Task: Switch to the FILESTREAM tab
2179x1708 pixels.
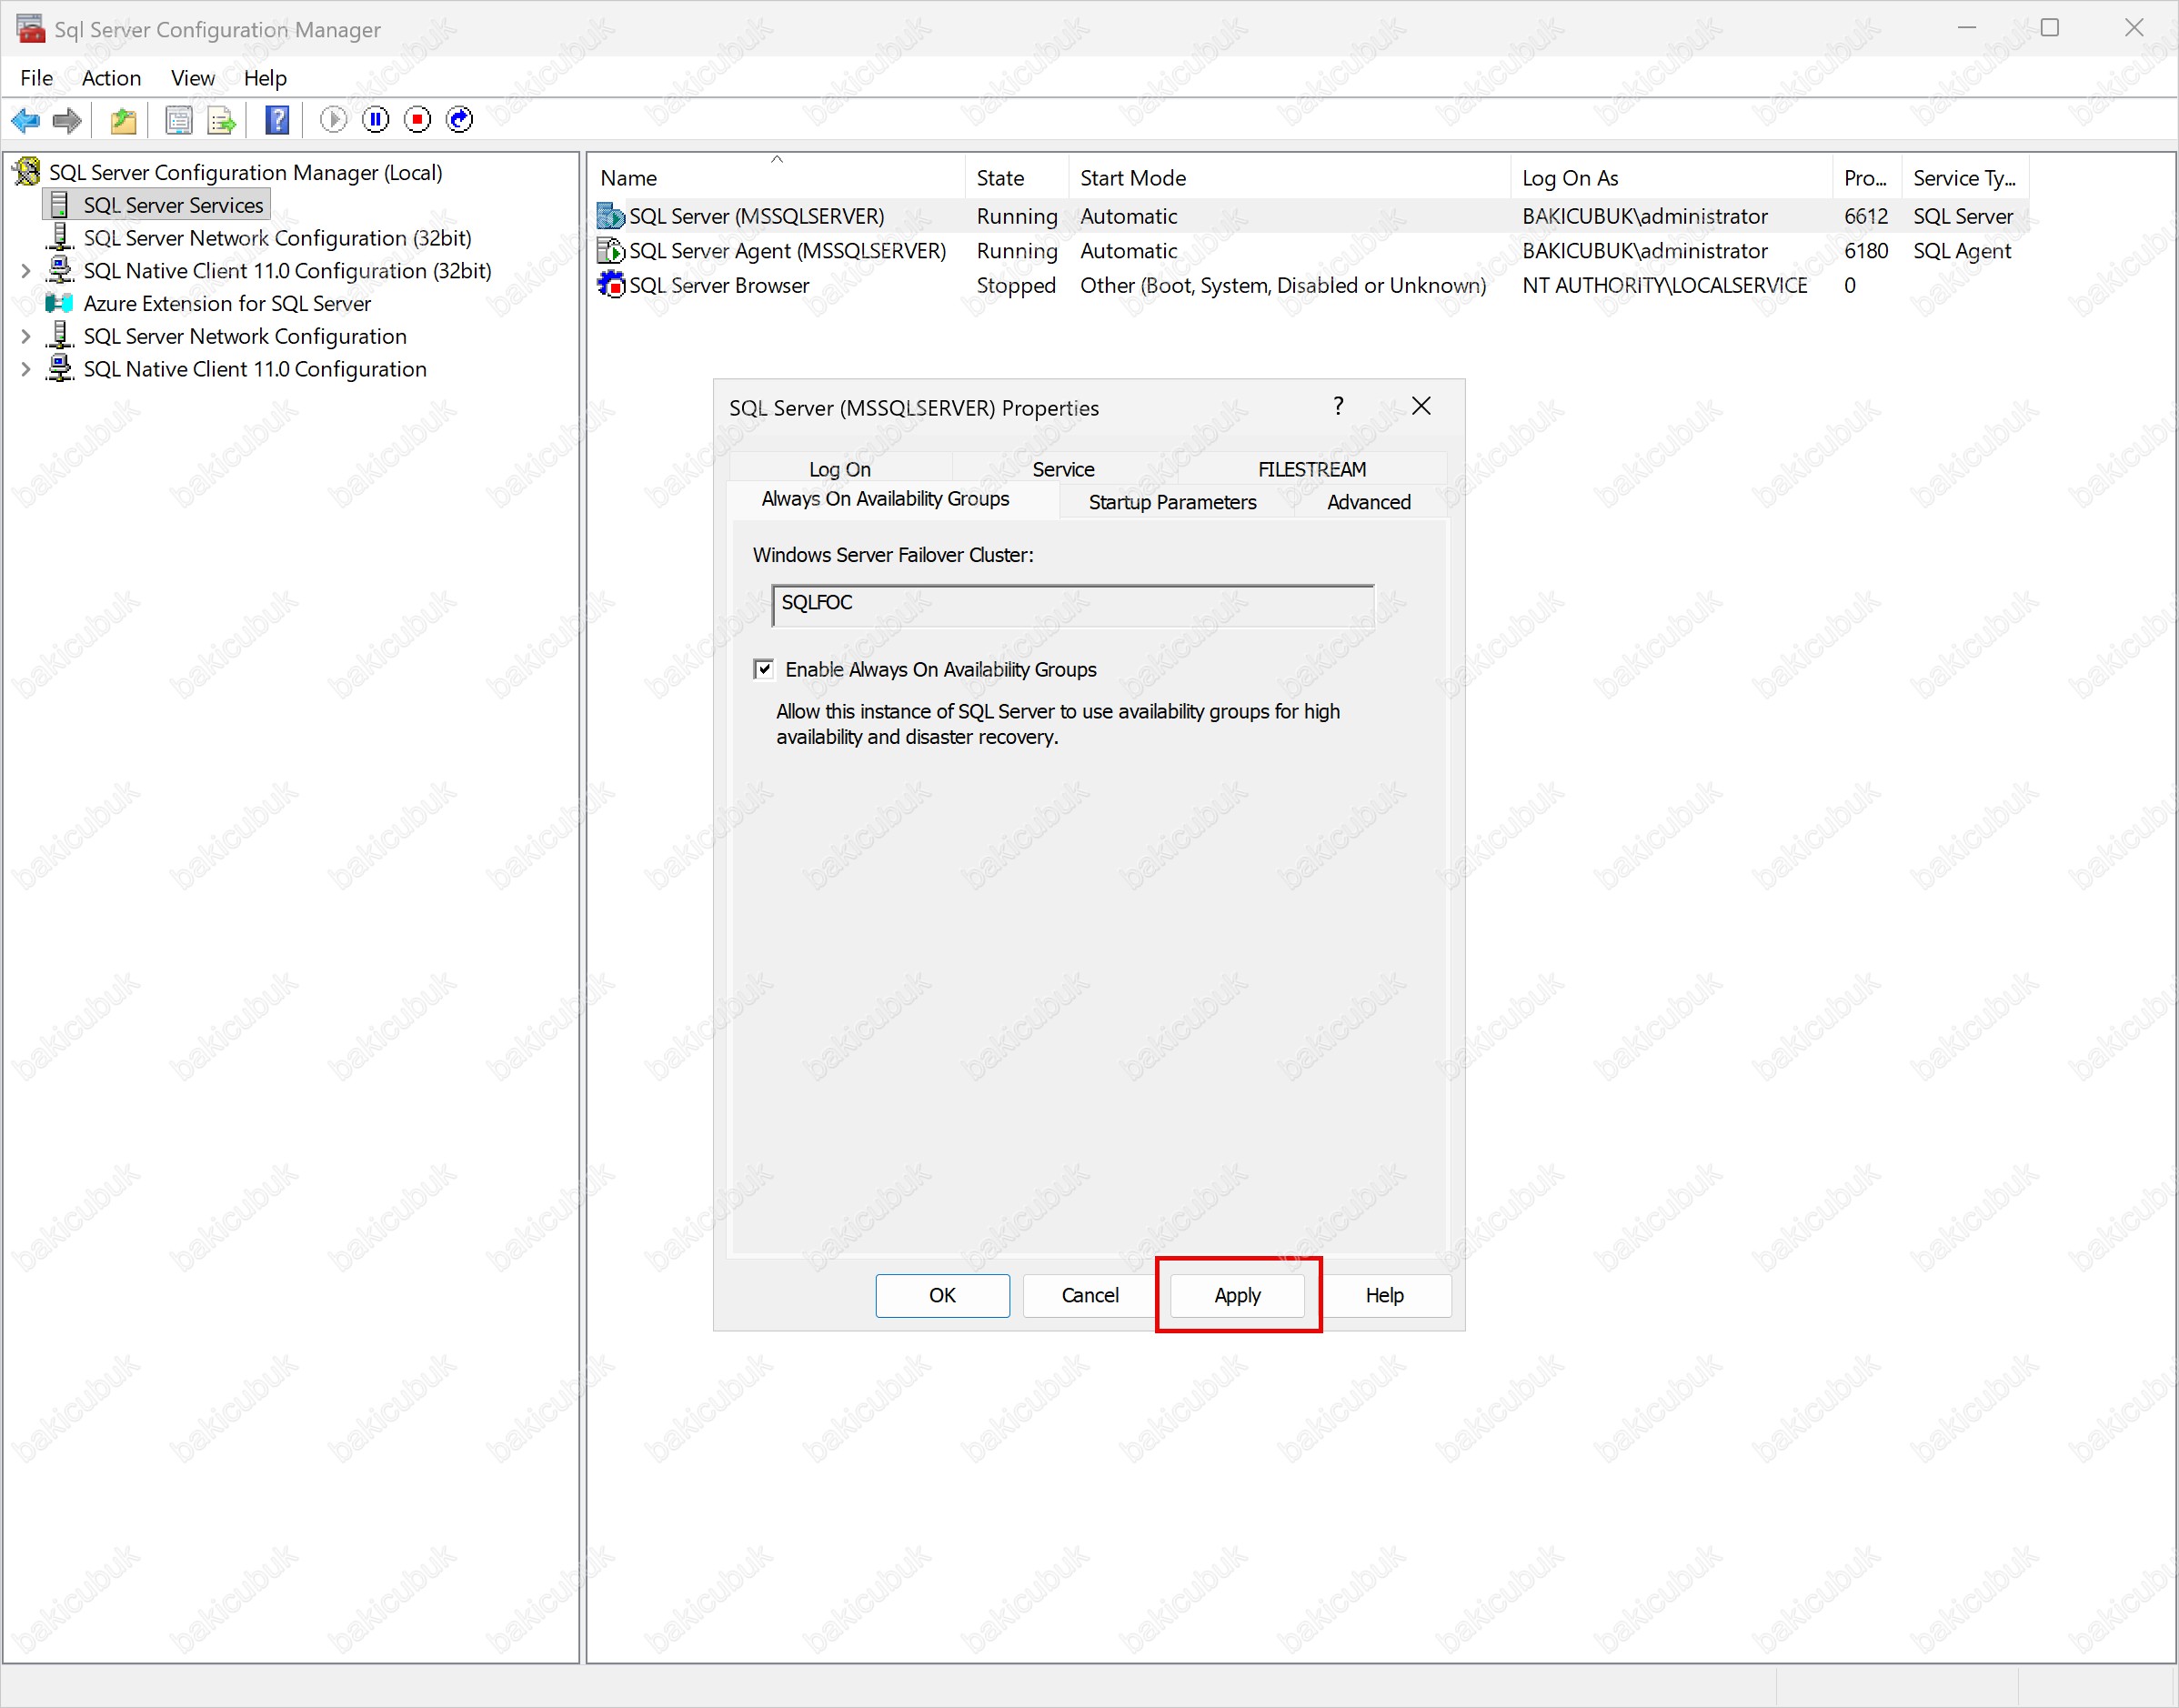Action: tap(1311, 469)
